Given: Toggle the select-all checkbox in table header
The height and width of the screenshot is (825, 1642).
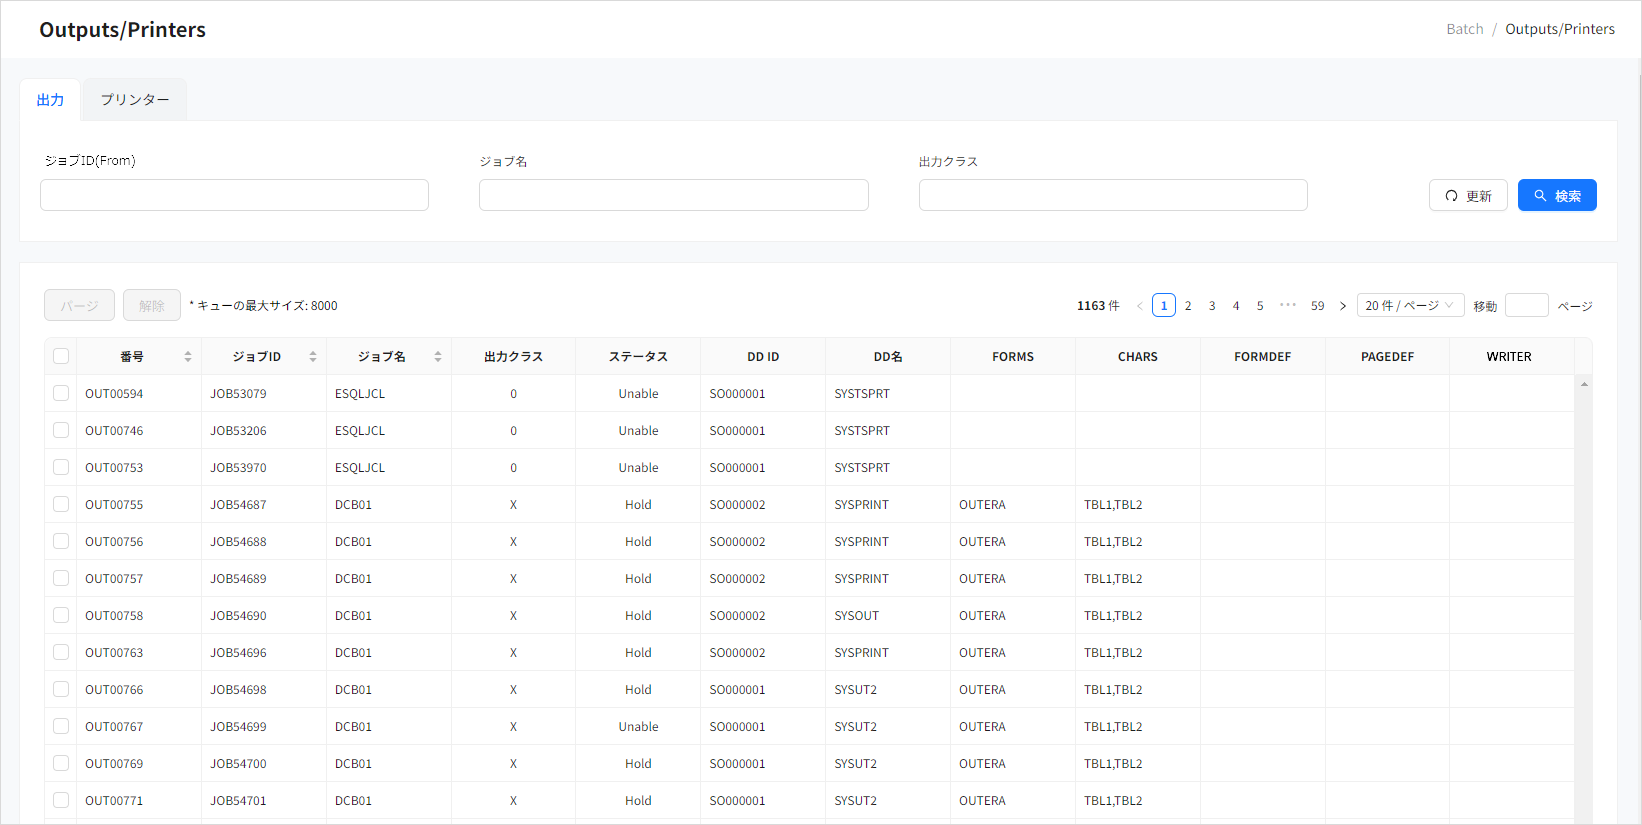Looking at the screenshot, I should pos(61,357).
